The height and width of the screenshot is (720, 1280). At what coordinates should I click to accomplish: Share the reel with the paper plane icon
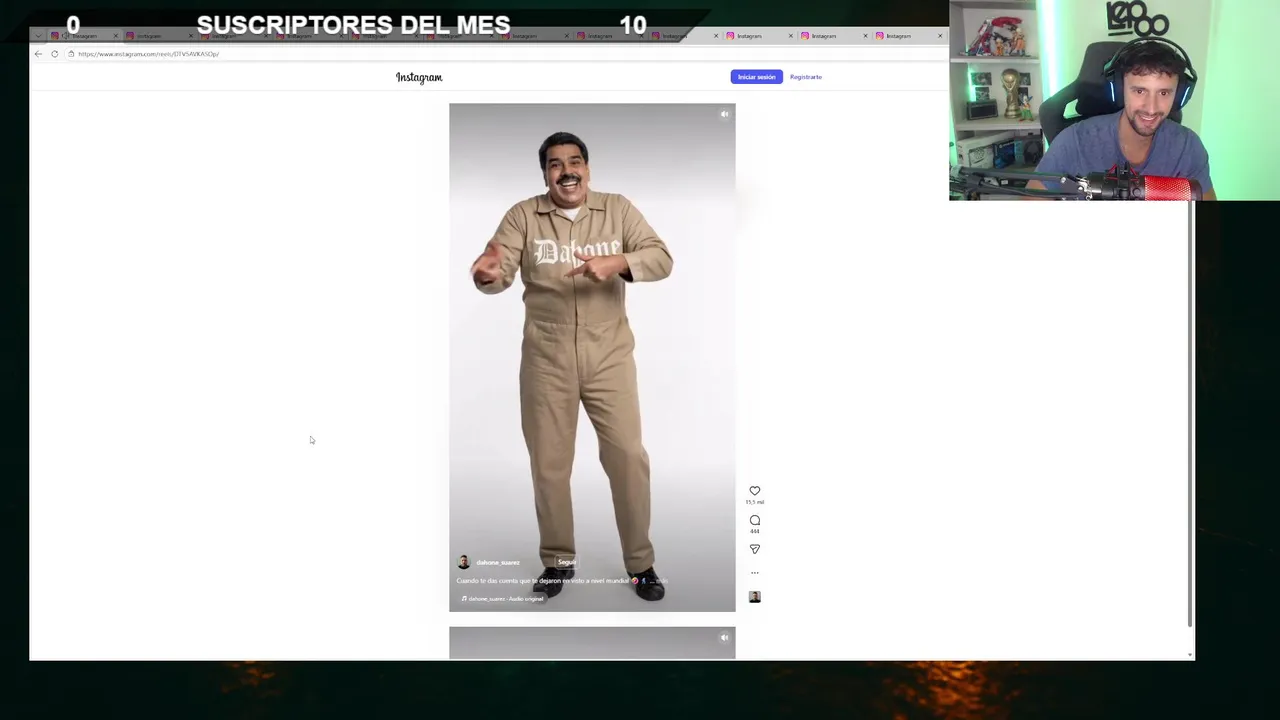[755, 549]
